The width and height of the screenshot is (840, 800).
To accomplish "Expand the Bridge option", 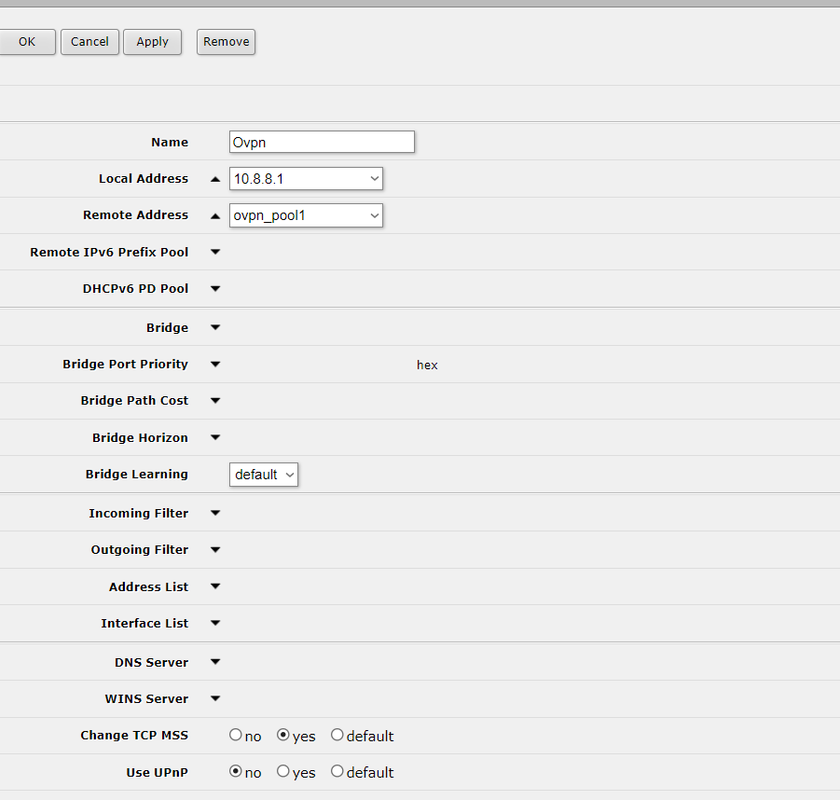I will [215, 327].
